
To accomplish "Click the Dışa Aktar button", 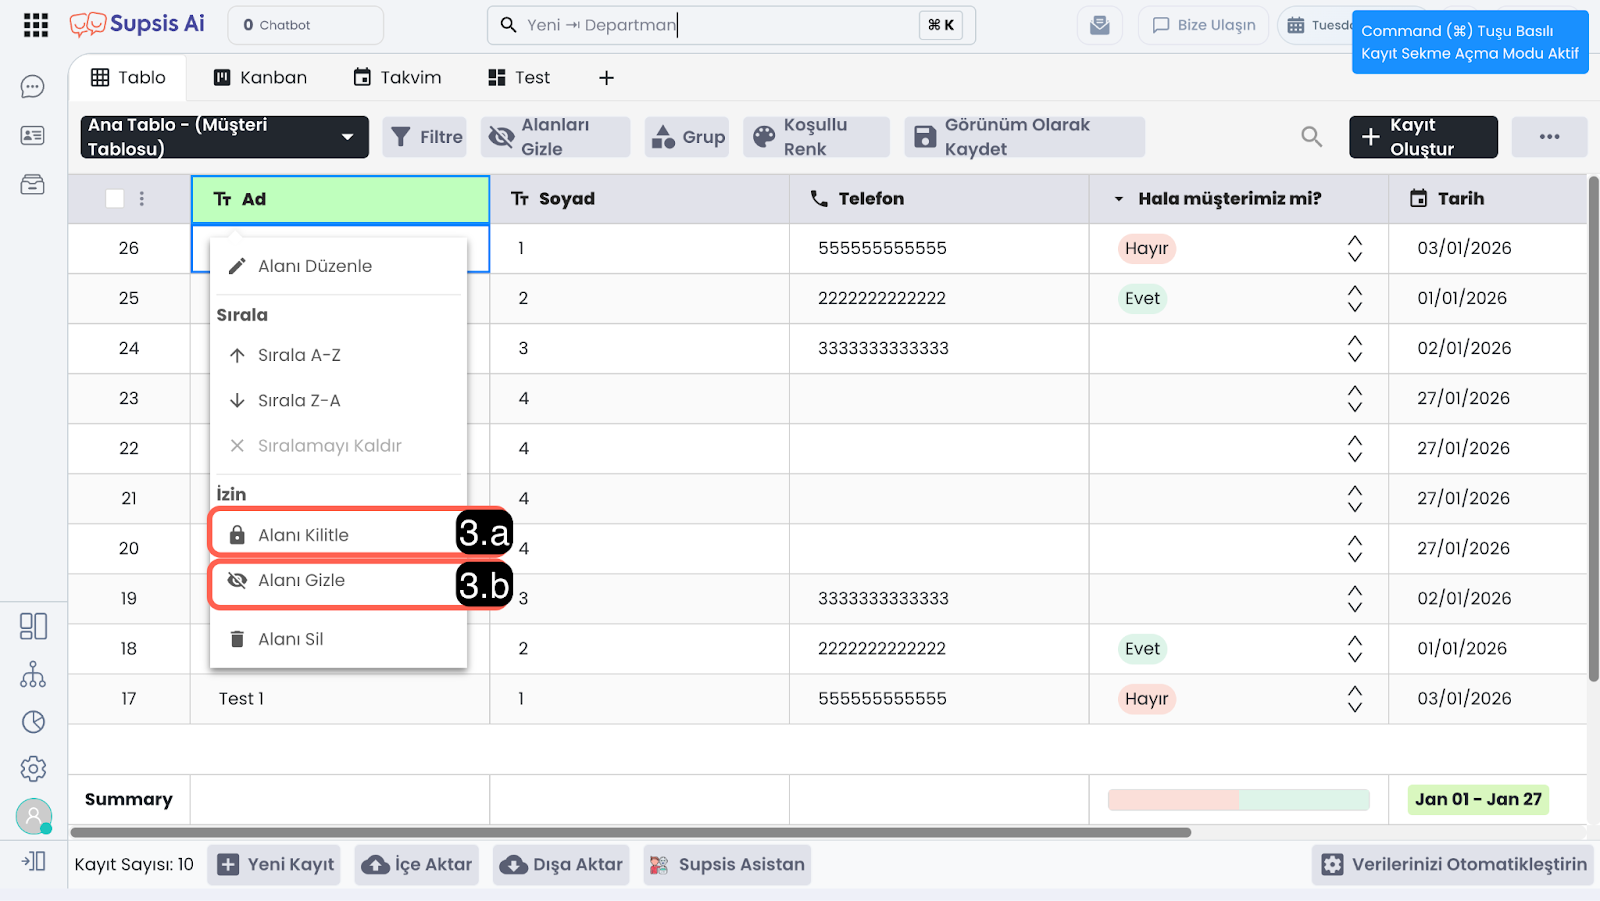I will (x=563, y=865).
